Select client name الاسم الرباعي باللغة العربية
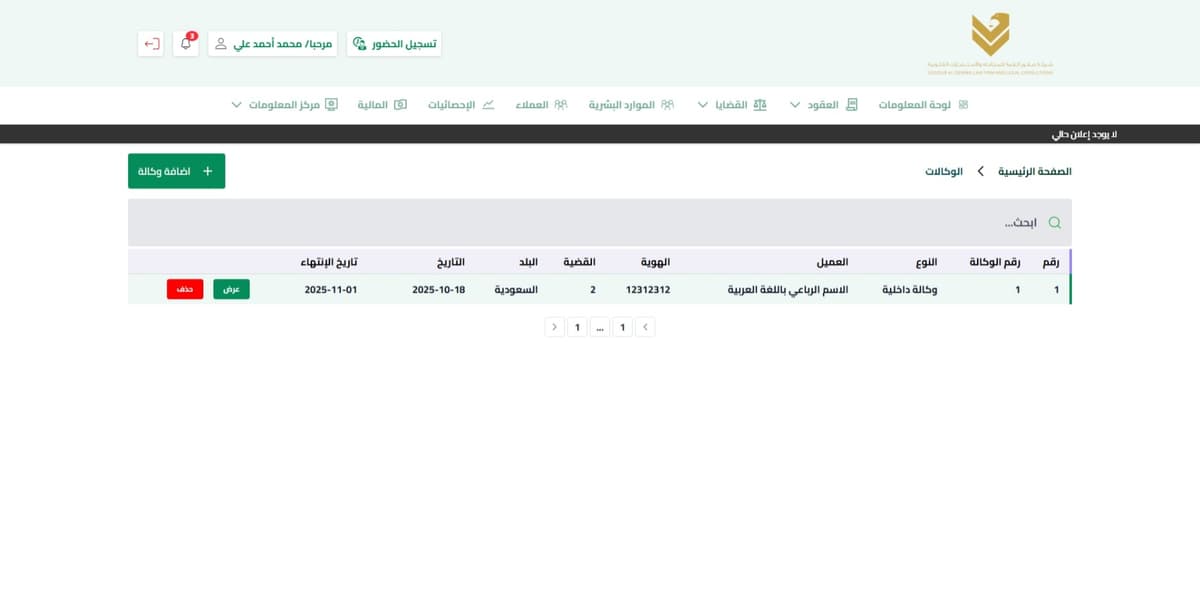 (787, 290)
